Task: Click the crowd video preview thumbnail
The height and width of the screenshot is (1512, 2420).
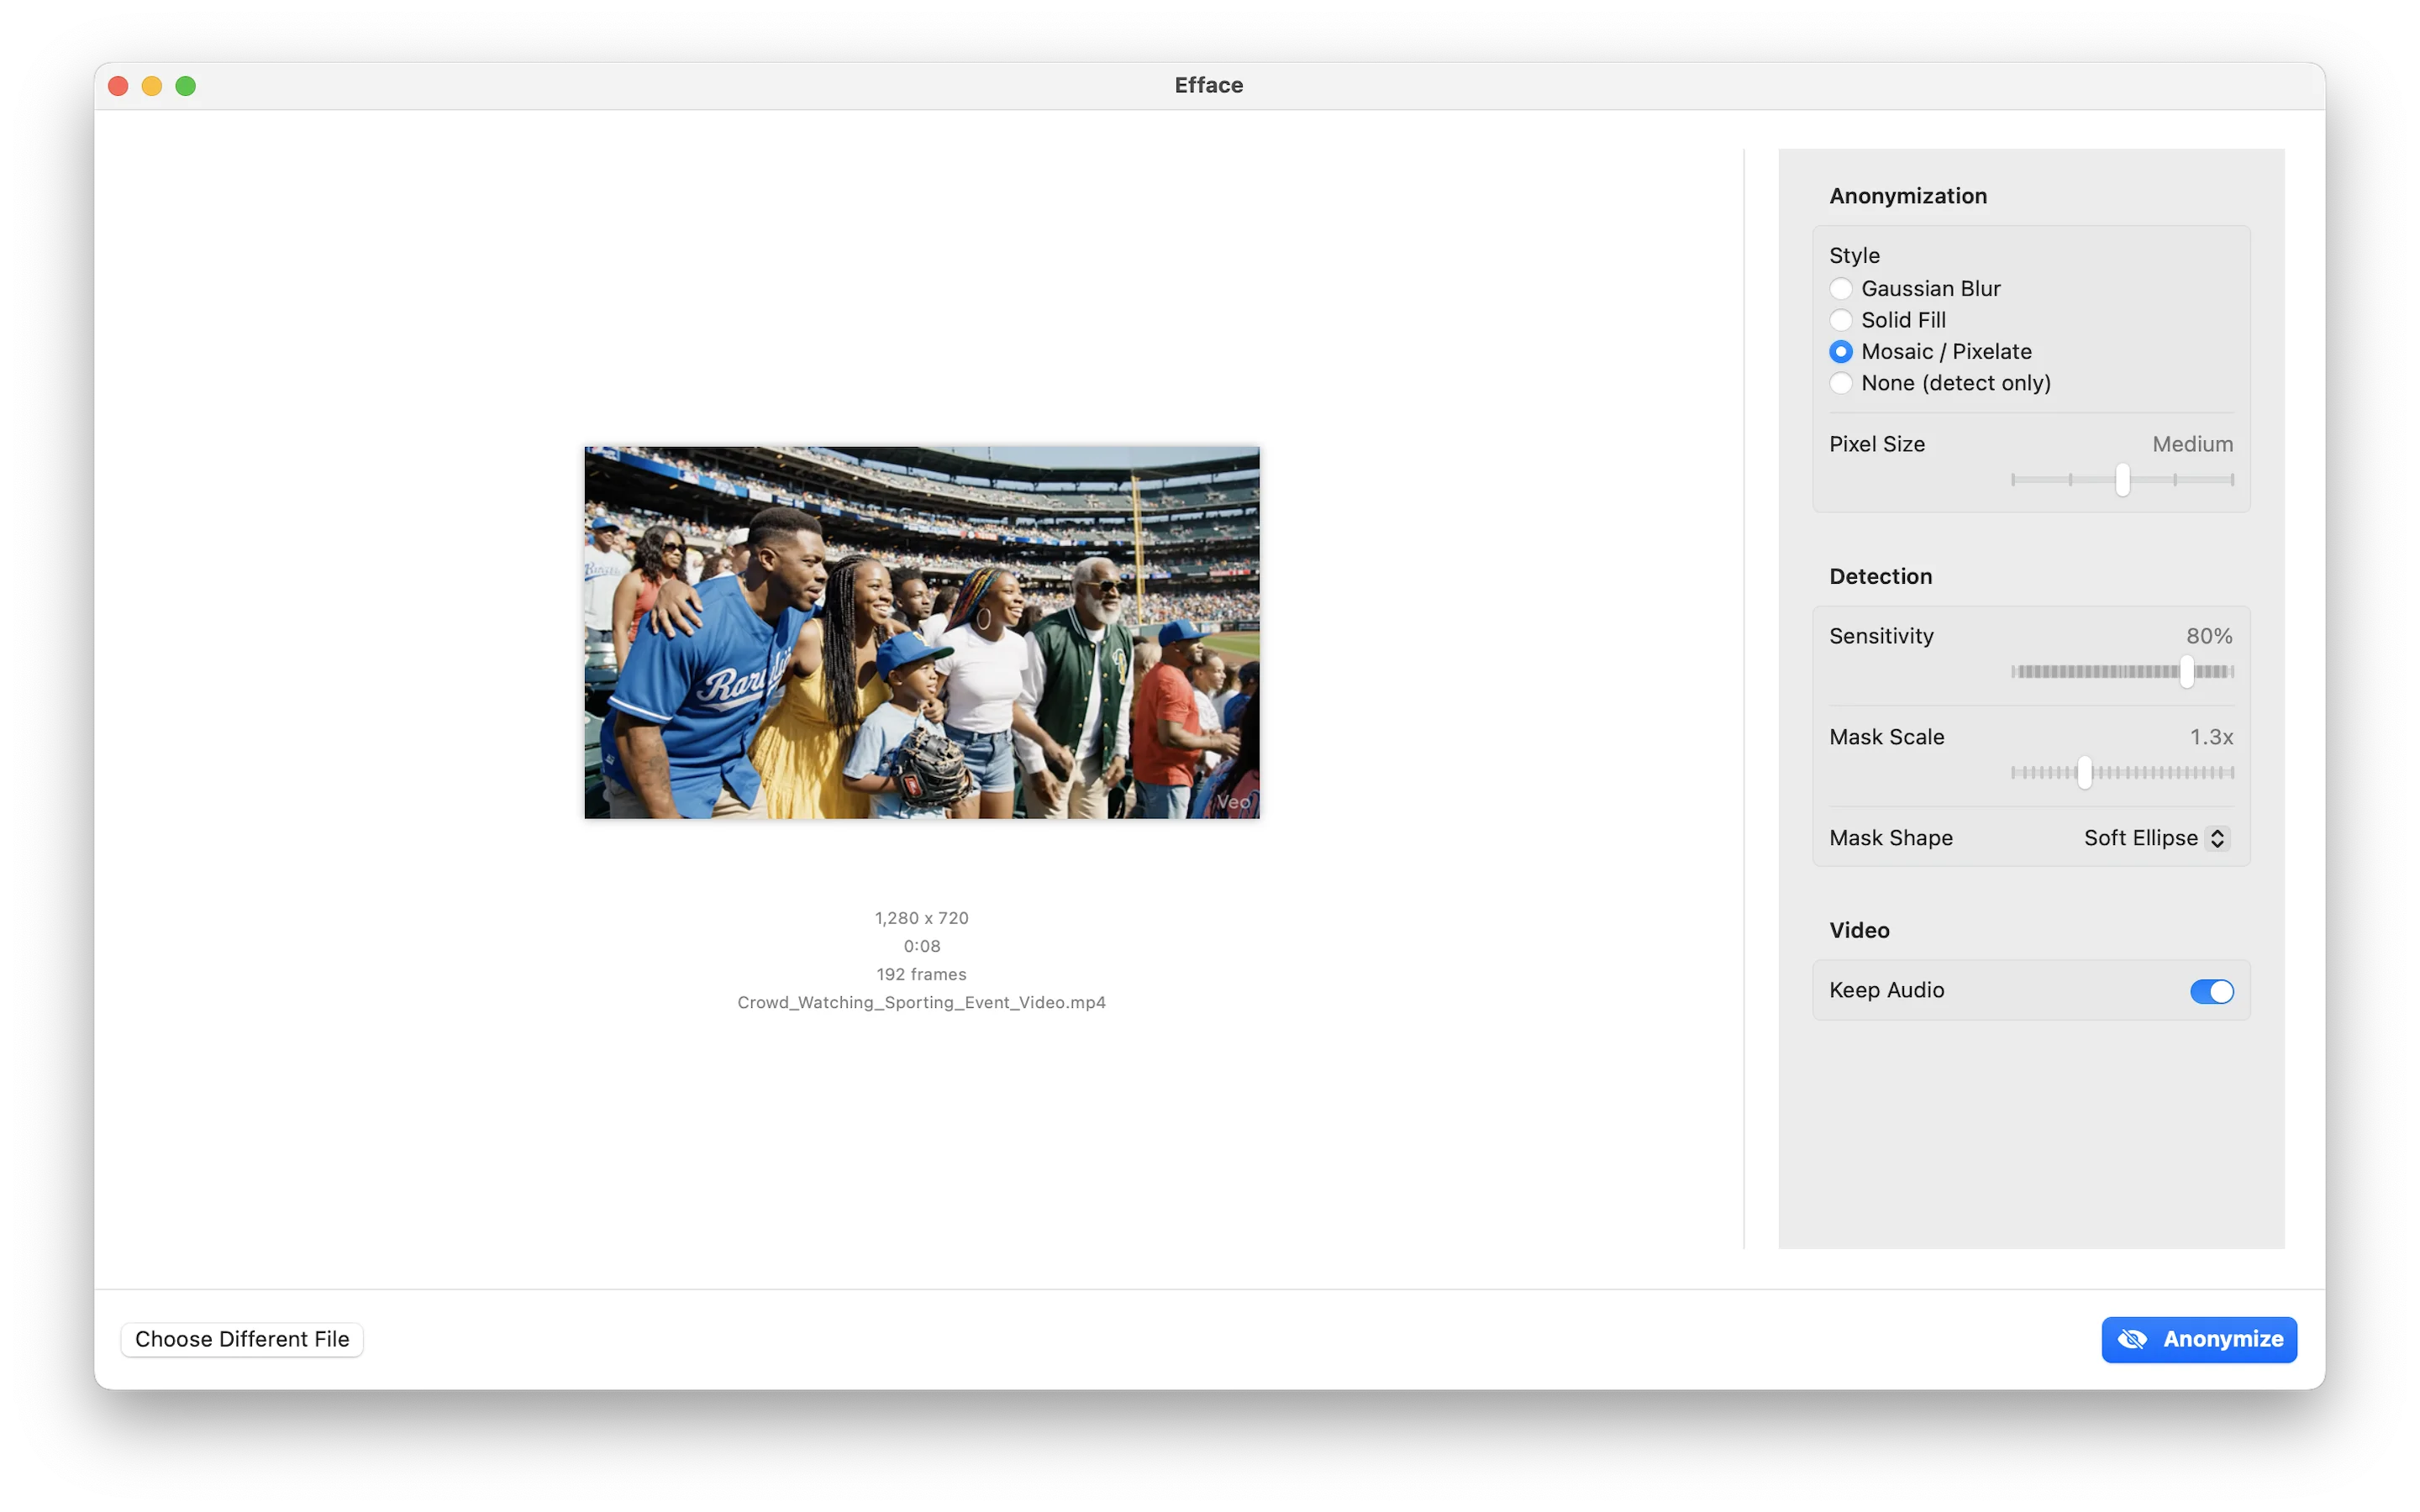Action: pos(921,632)
